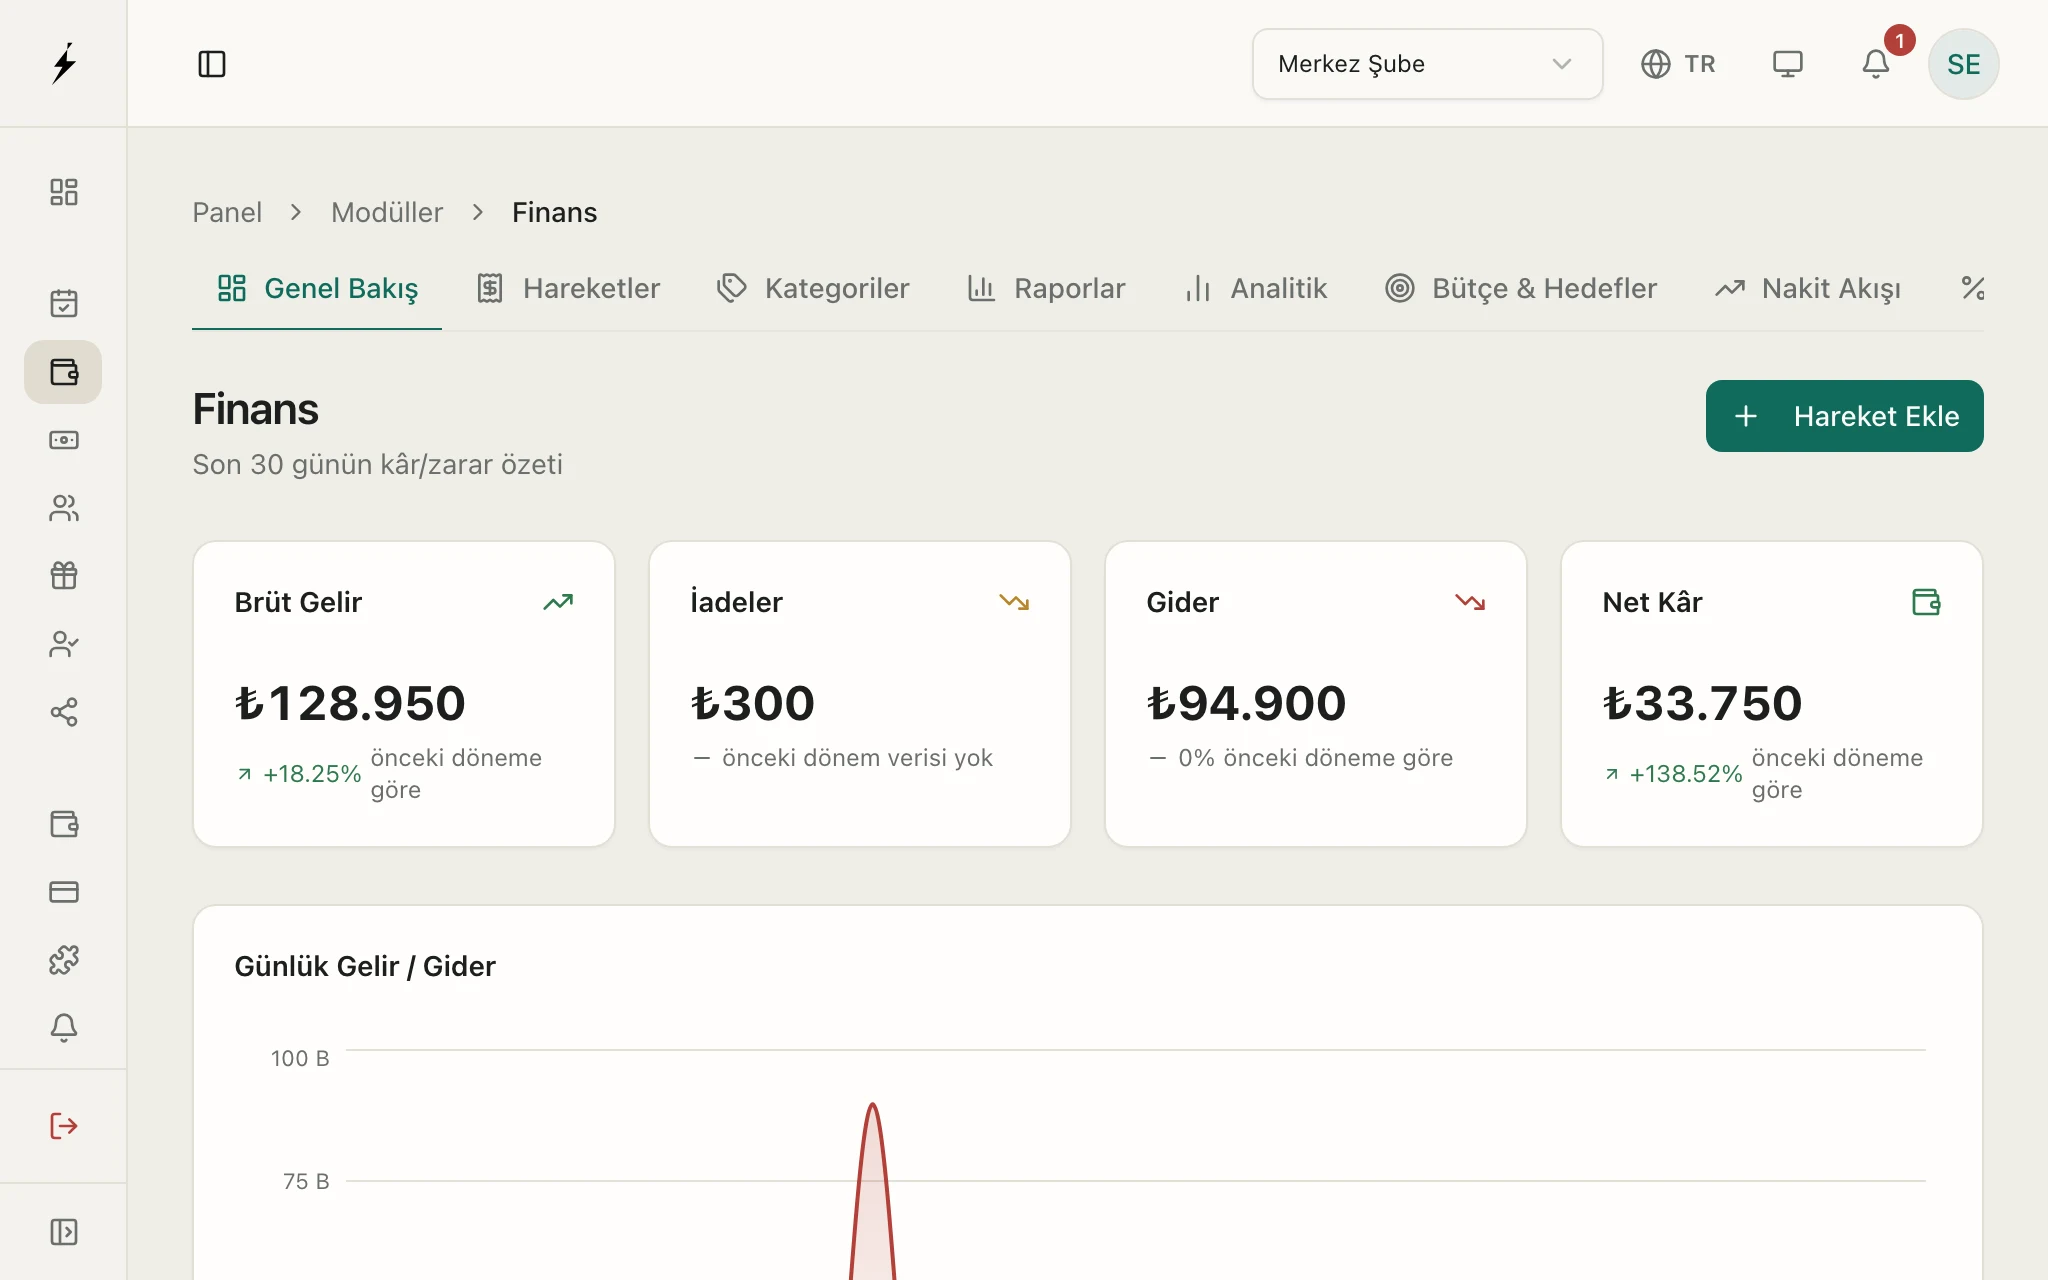
Task: Open the puzzle piece integrations icon
Action: click(x=64, y=960)
